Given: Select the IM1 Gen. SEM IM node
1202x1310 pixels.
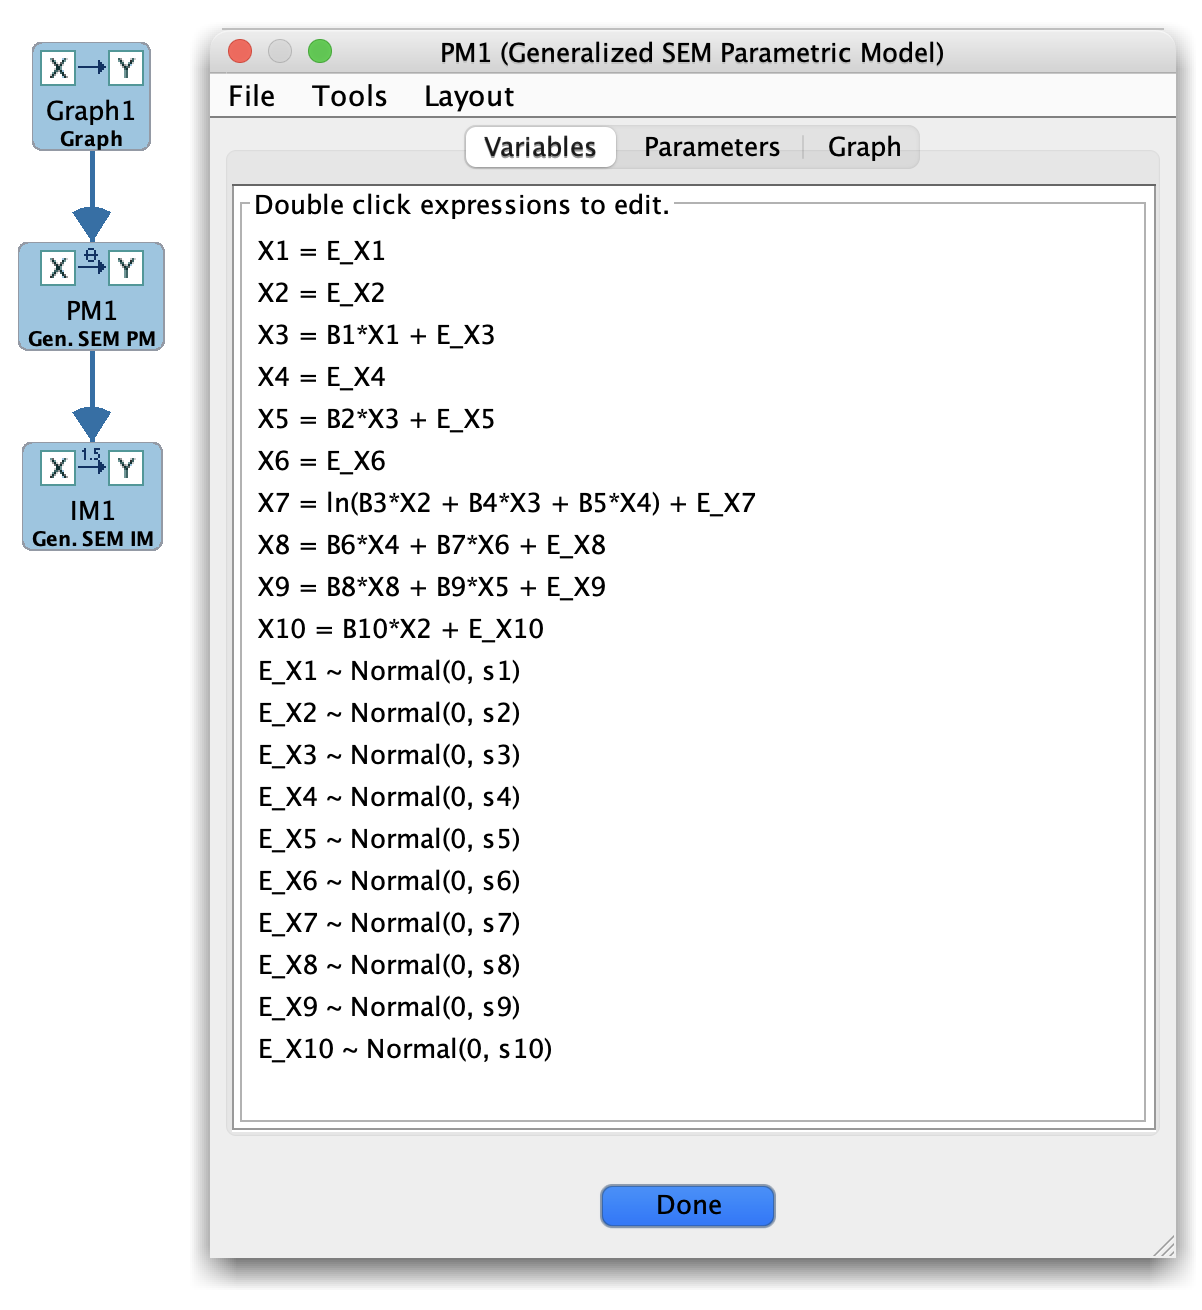Looking at the screenshot, I should click(x=92, y=496).
